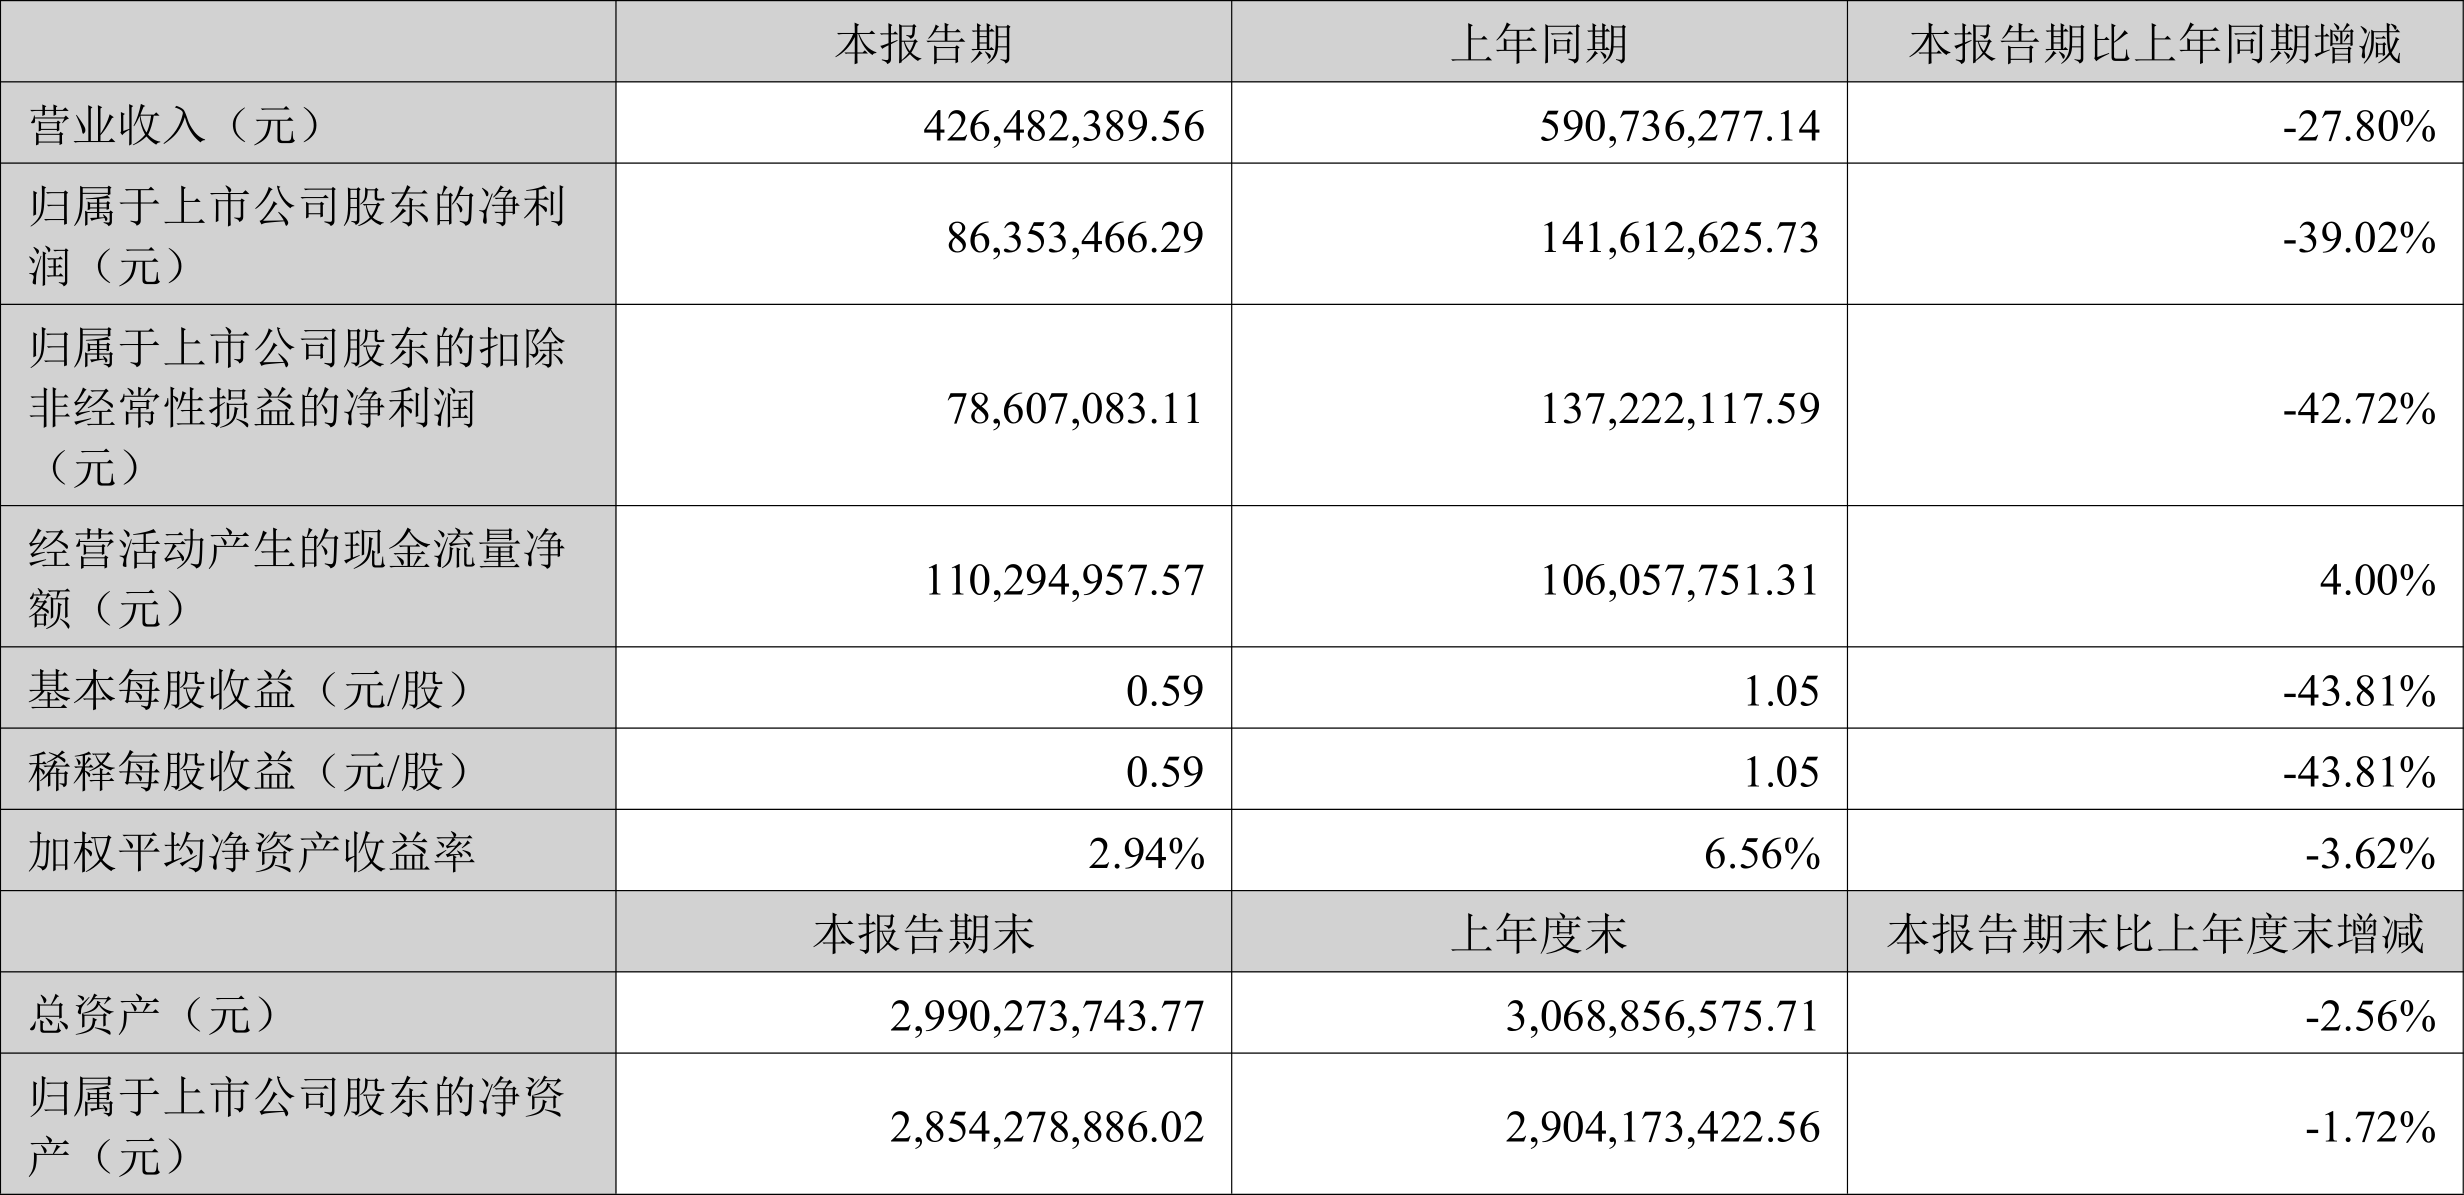Click total assets value 2,990,273,743.77
This screenshot has height=1195, width=2464.
click(x=1047, y=1015)
